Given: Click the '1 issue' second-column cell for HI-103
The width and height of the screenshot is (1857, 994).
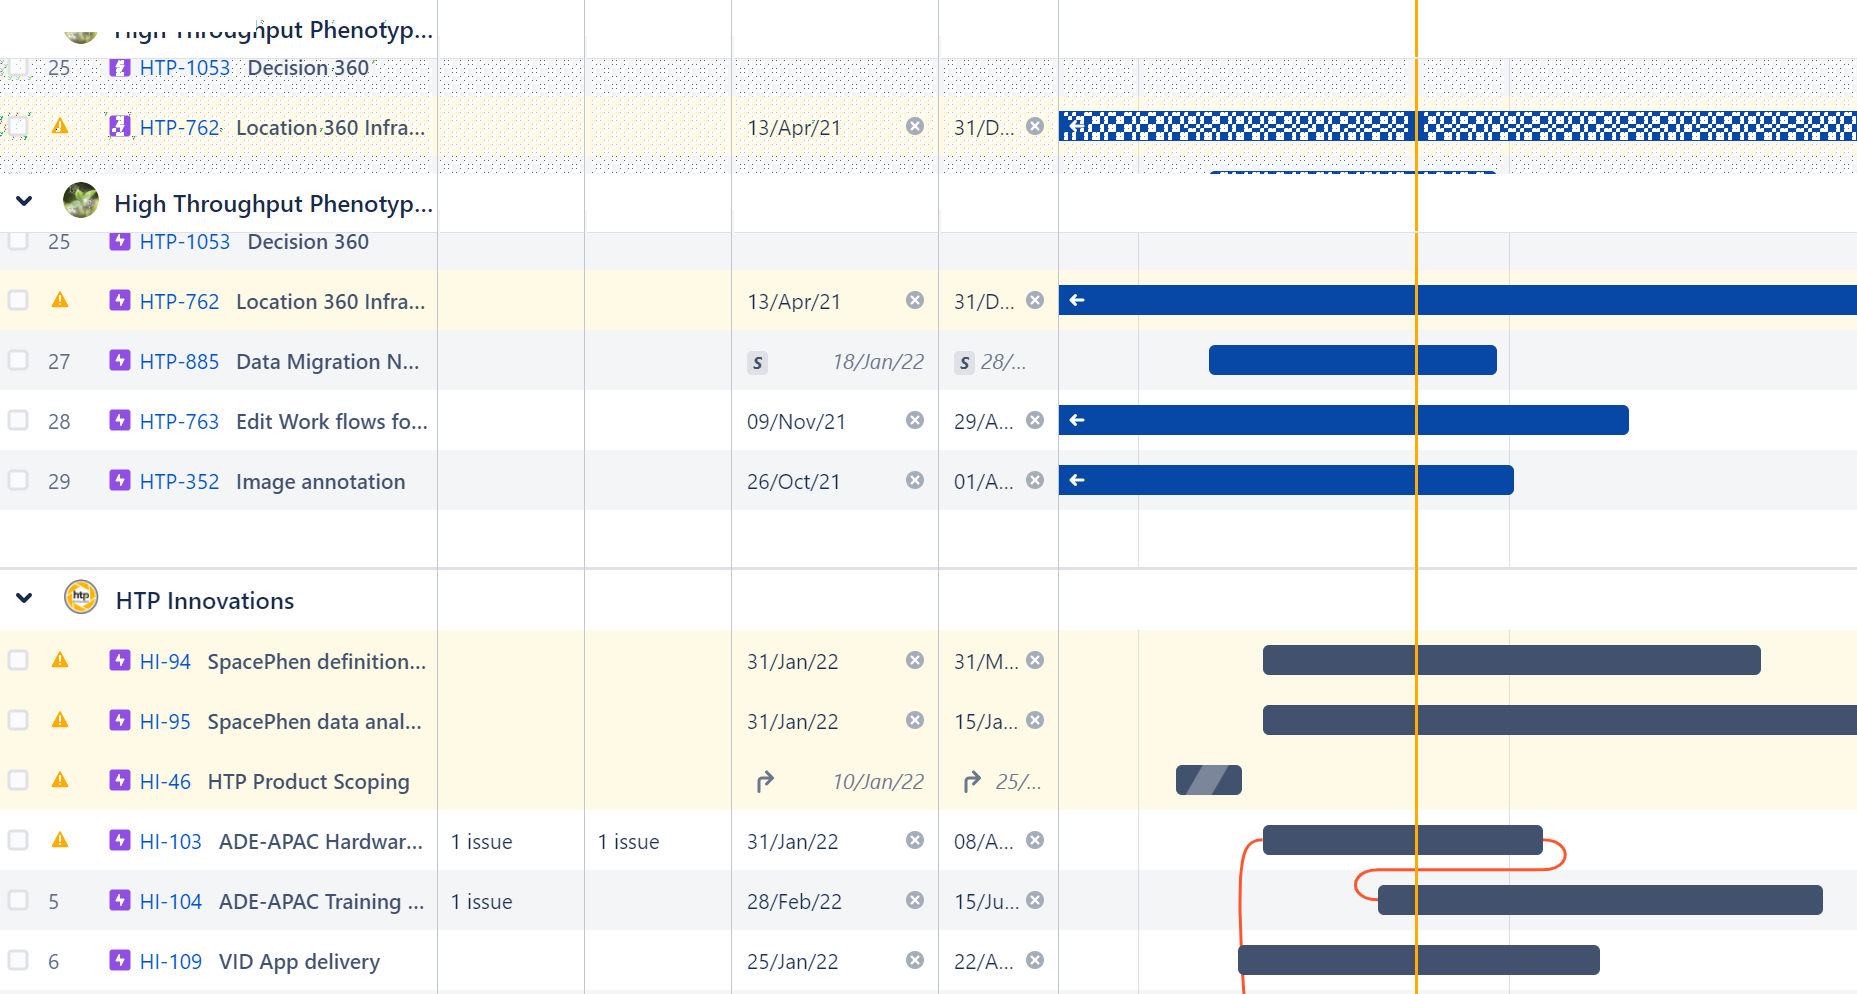Looking at the screenshot, I should pos(628,842).
